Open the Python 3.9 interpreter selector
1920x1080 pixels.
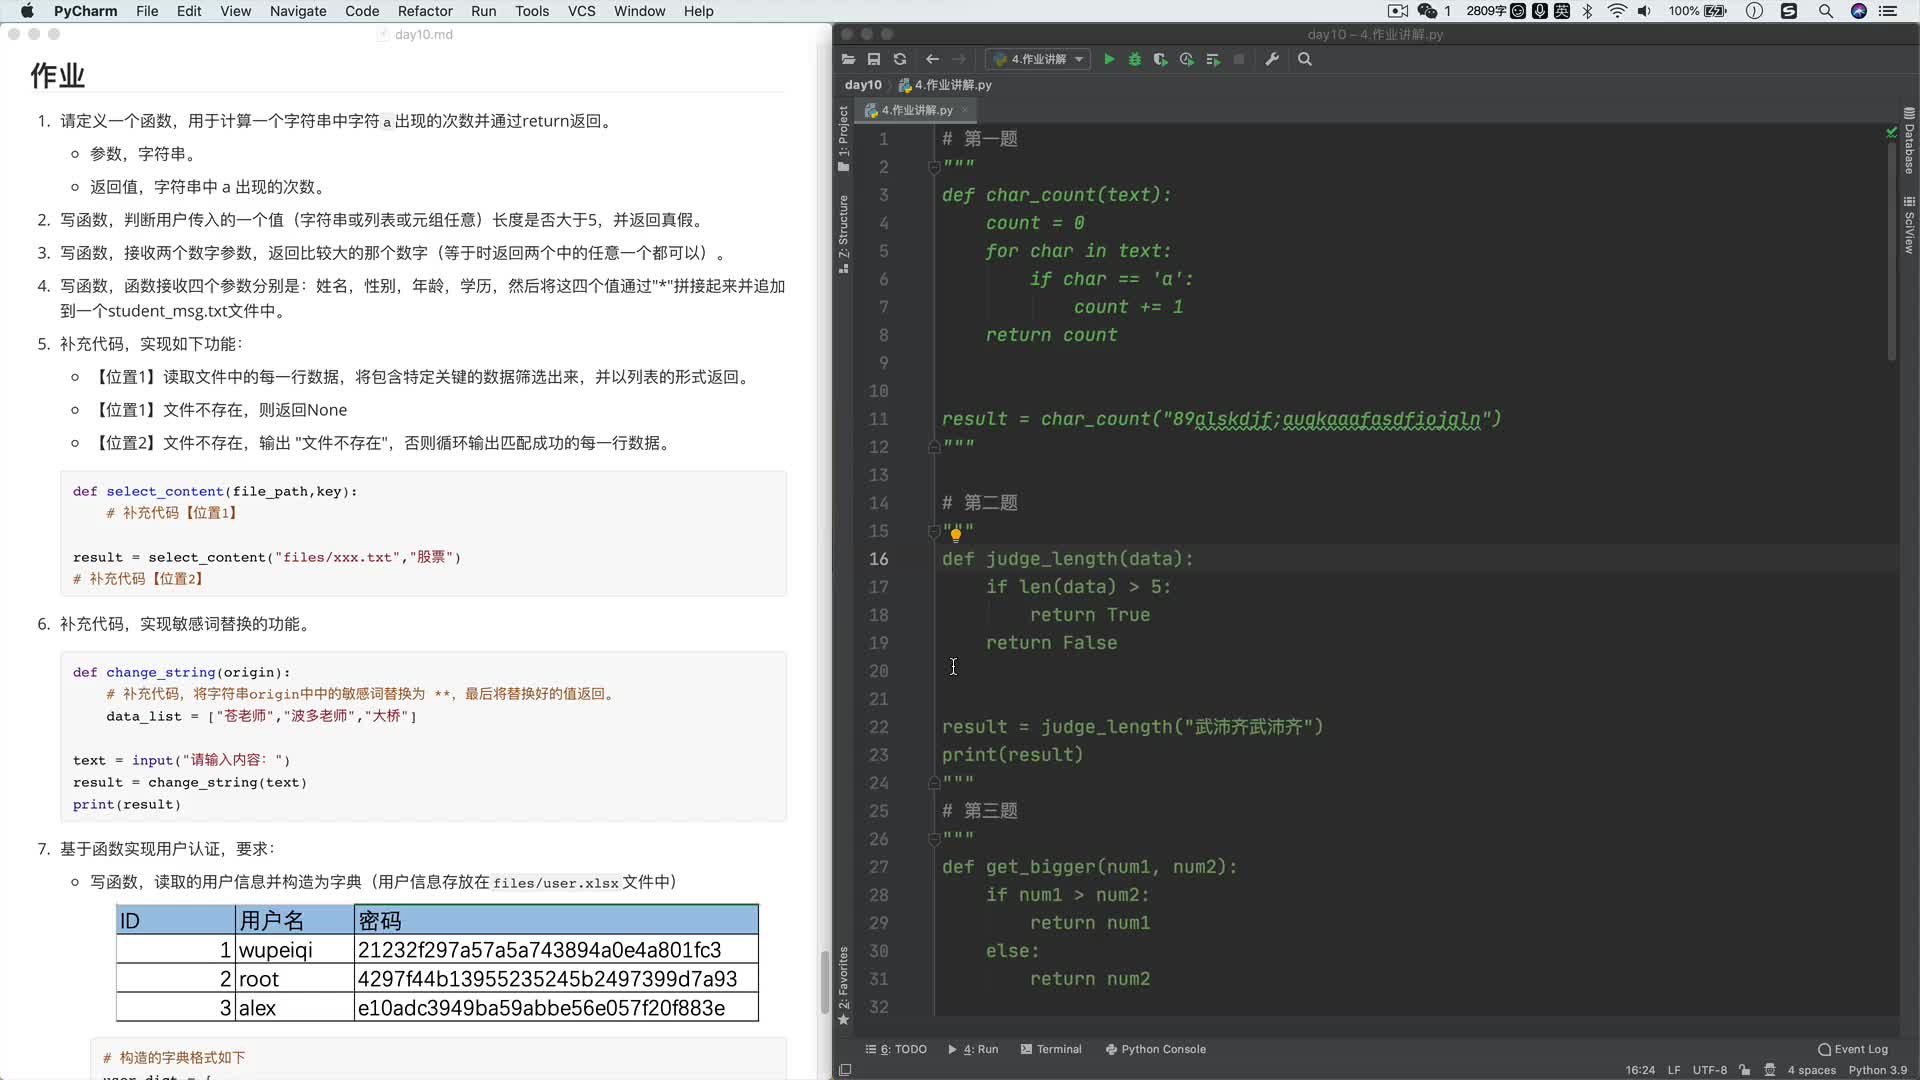click(x=1877, y=1070)
